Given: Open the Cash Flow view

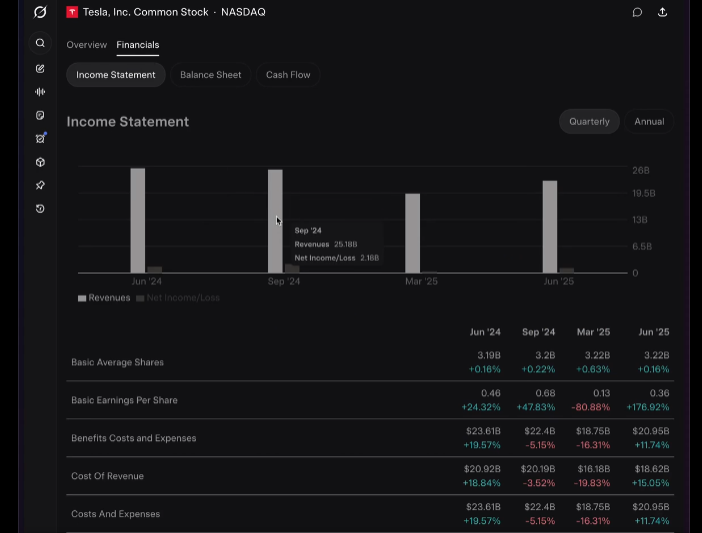Looking at the screenshot, I should coord(288,75).
